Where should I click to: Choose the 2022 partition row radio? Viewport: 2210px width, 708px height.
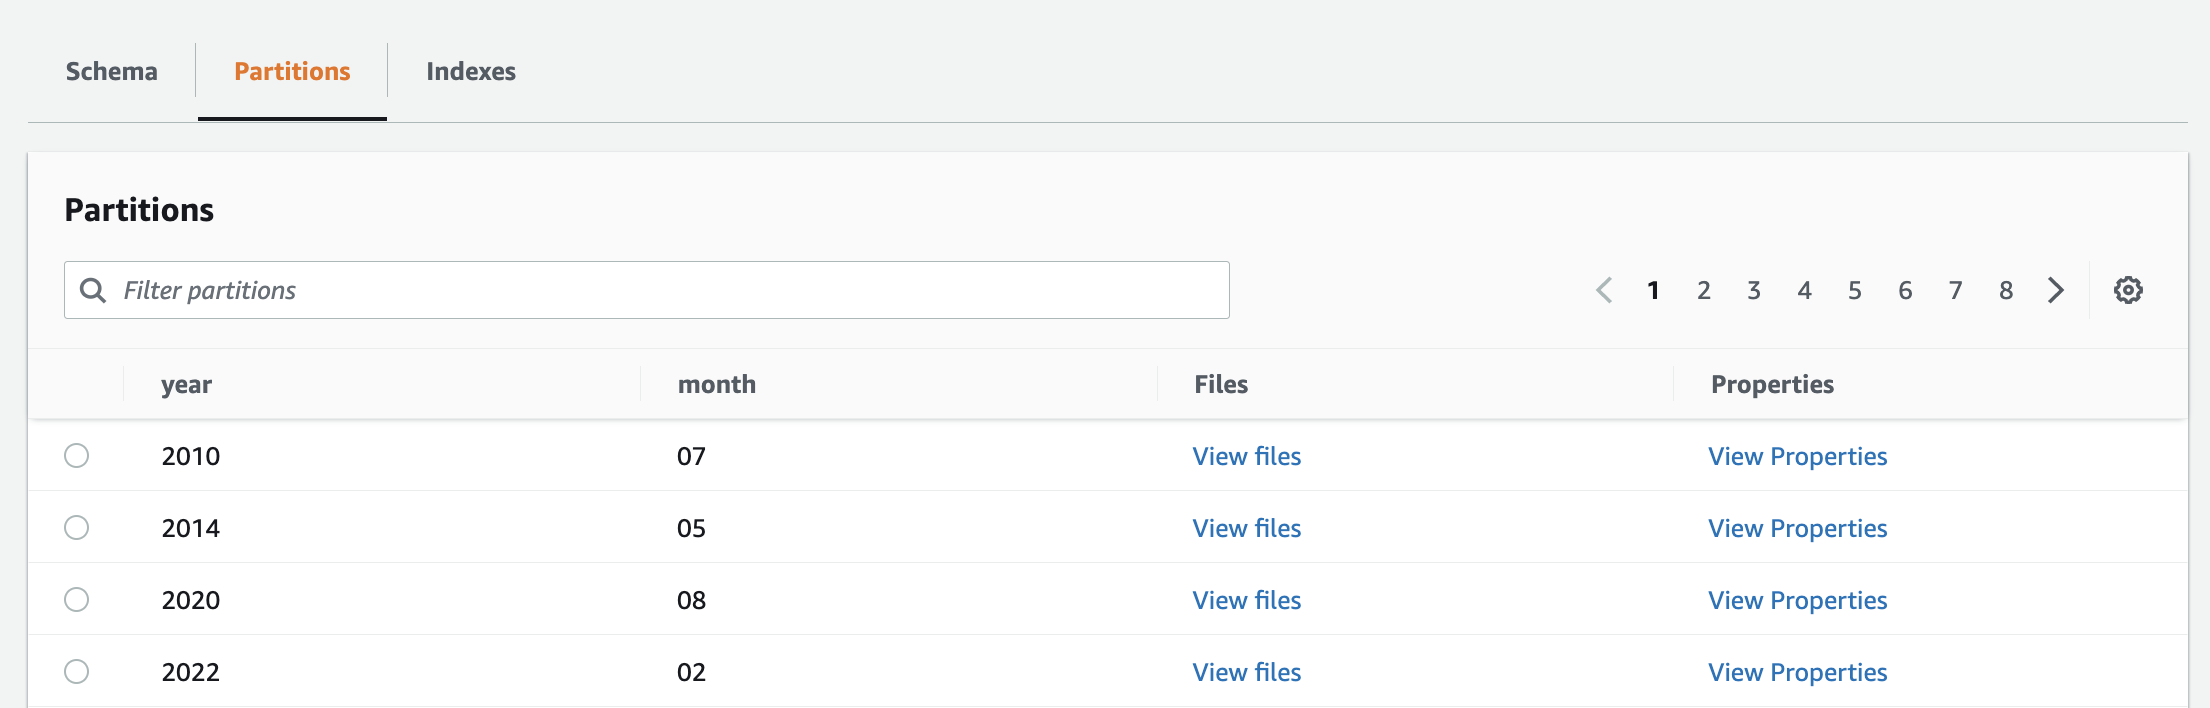point(77,672)
